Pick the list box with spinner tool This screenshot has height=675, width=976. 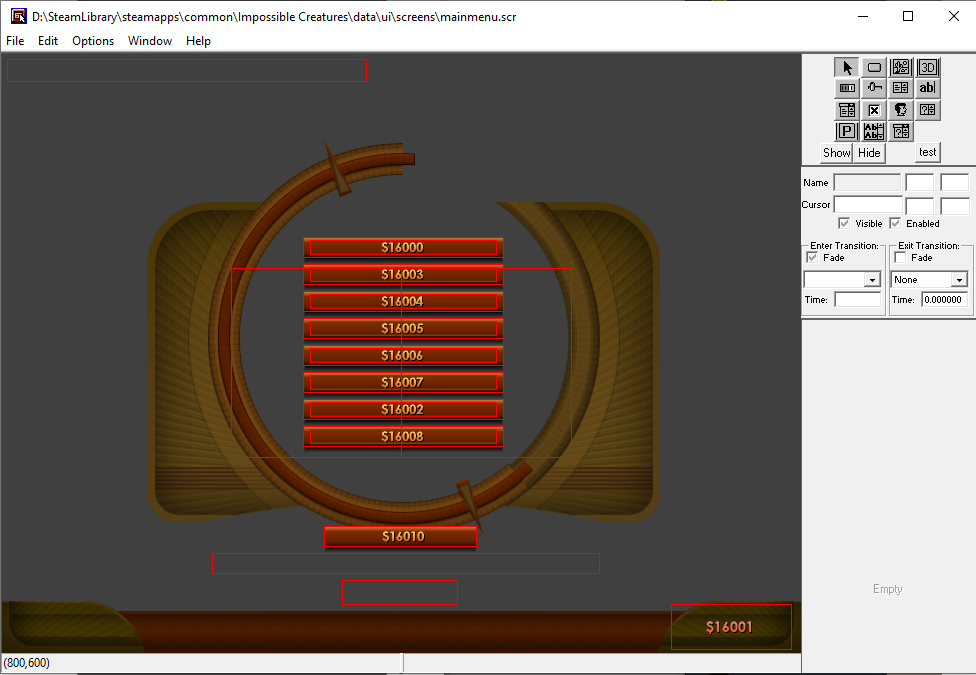click(901, 88)
